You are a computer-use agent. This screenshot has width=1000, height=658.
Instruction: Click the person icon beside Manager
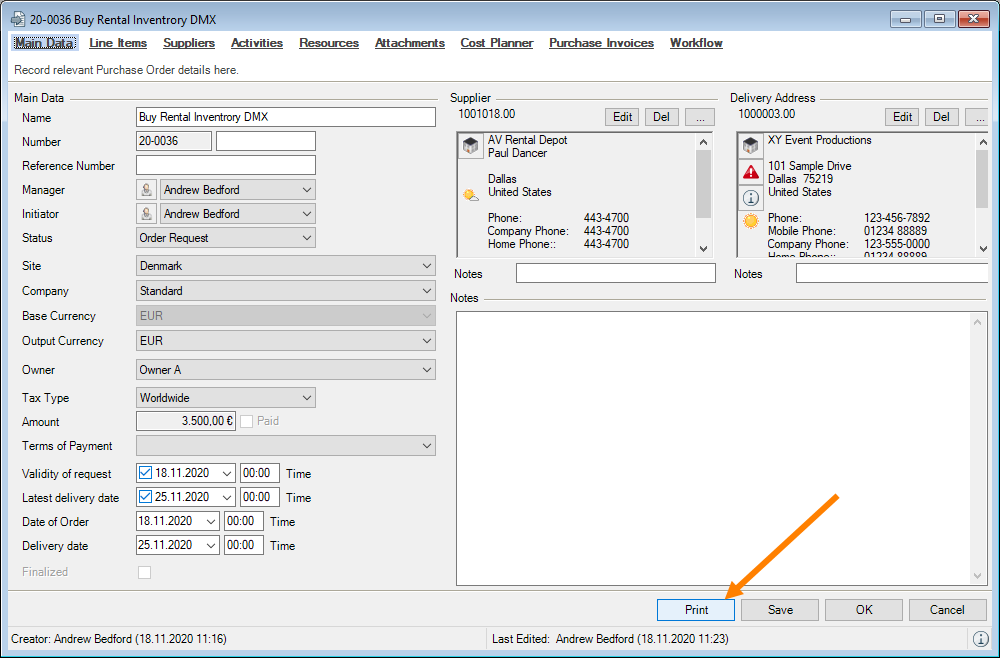point(147,190)
